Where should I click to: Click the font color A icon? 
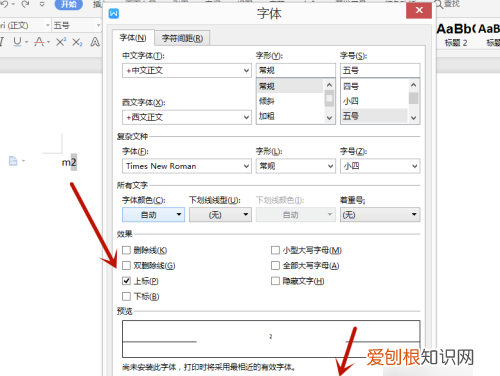coord(39,42)
